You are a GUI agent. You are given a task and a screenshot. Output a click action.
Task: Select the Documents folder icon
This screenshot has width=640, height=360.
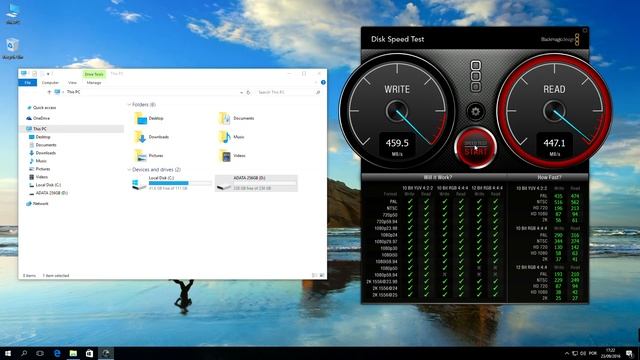tap(224, 118)
